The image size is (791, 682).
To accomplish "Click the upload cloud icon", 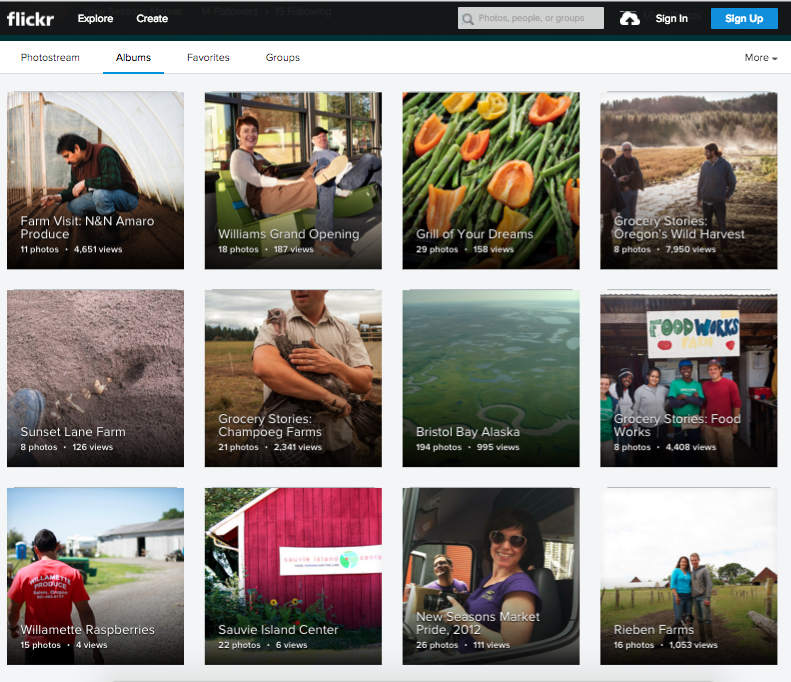I will [x=629, y=19].
